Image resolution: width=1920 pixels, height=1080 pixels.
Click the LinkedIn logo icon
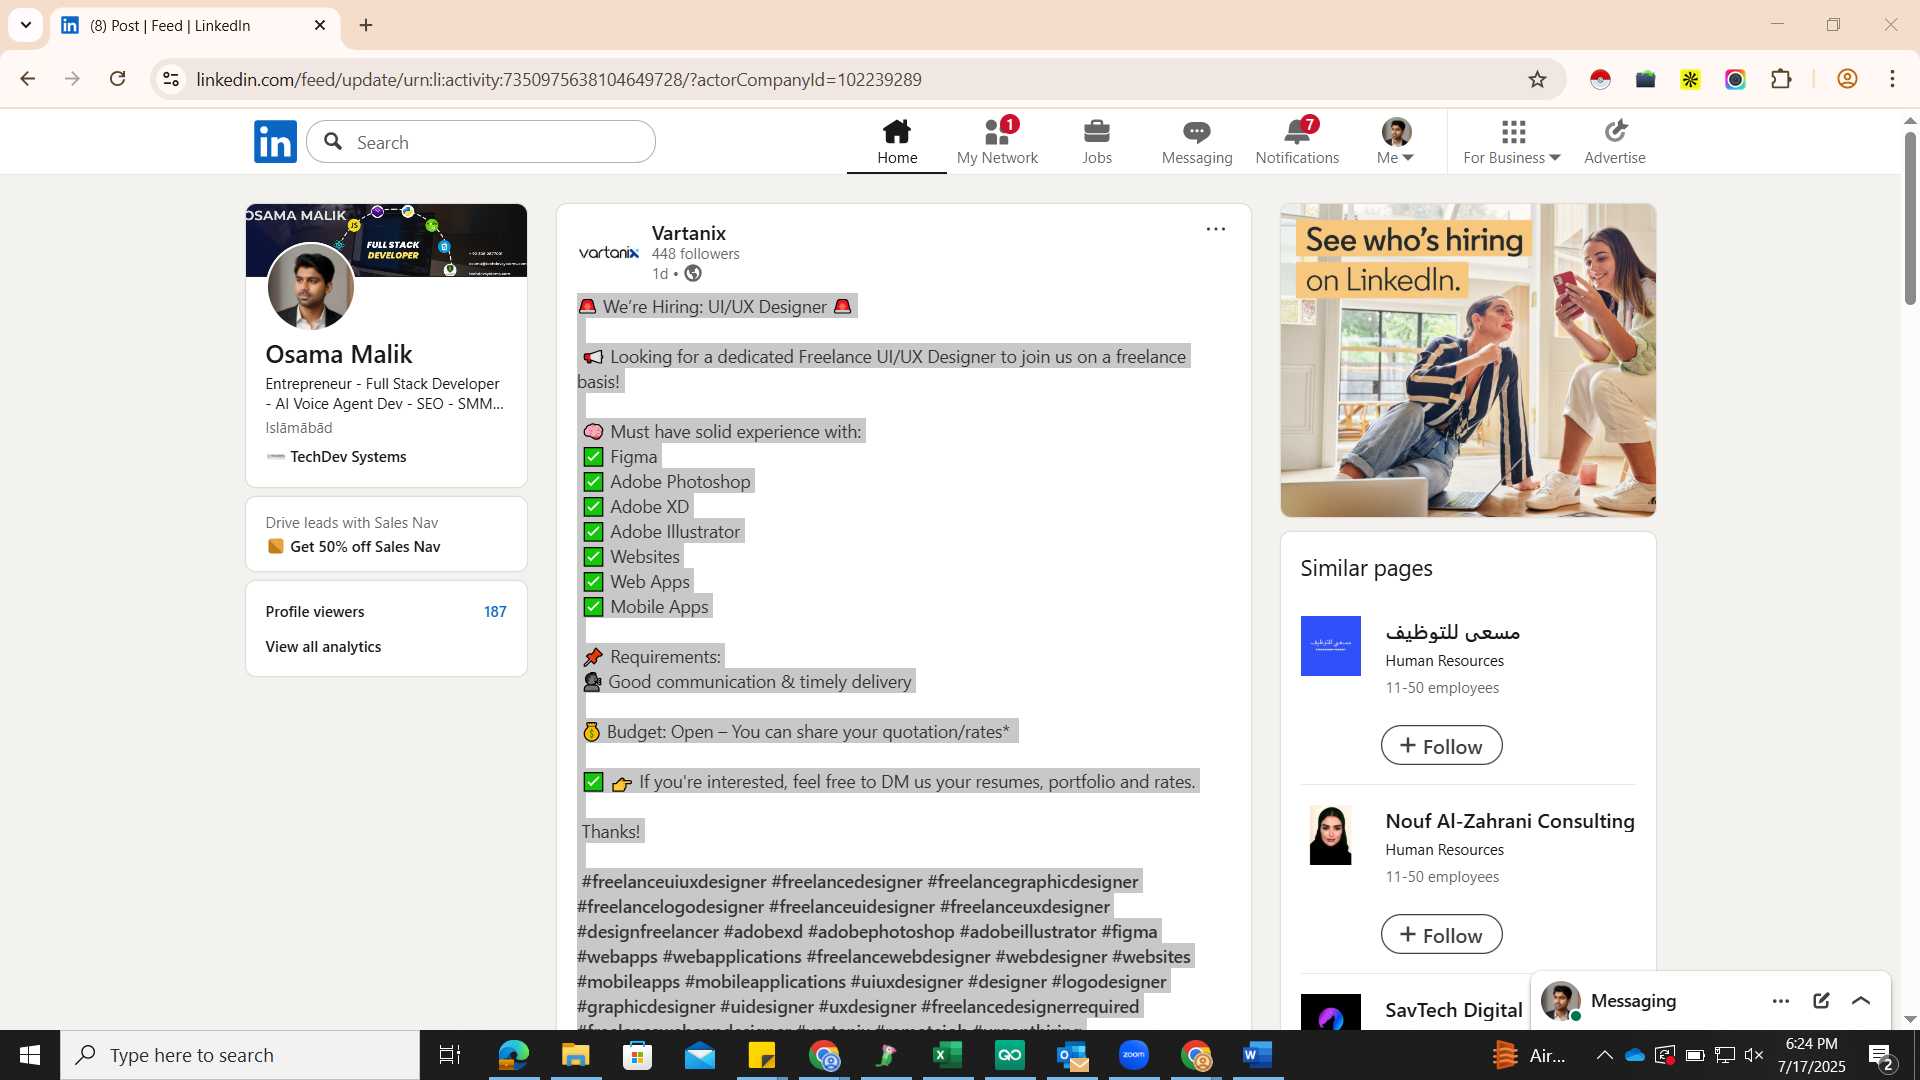point(275,142)
